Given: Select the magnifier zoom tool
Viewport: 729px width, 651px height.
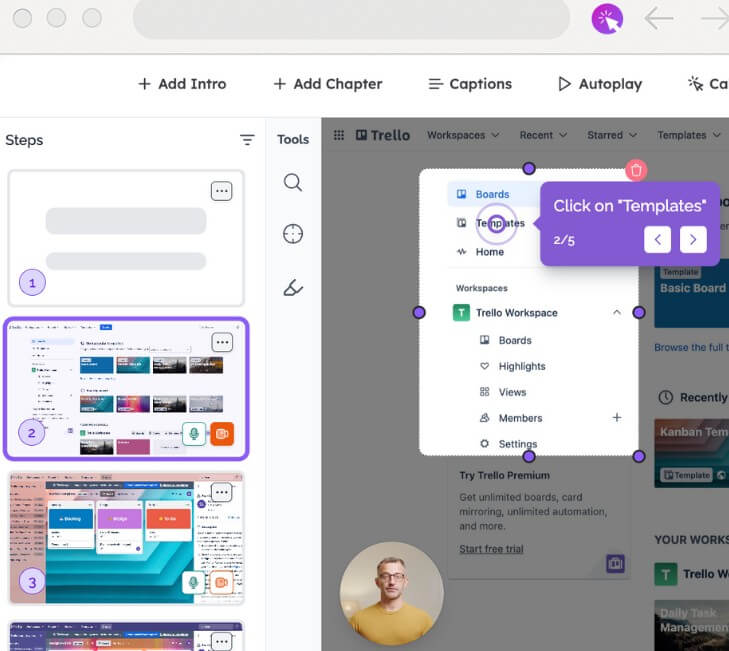Looking at the screenshot, I should click(293, 182).
